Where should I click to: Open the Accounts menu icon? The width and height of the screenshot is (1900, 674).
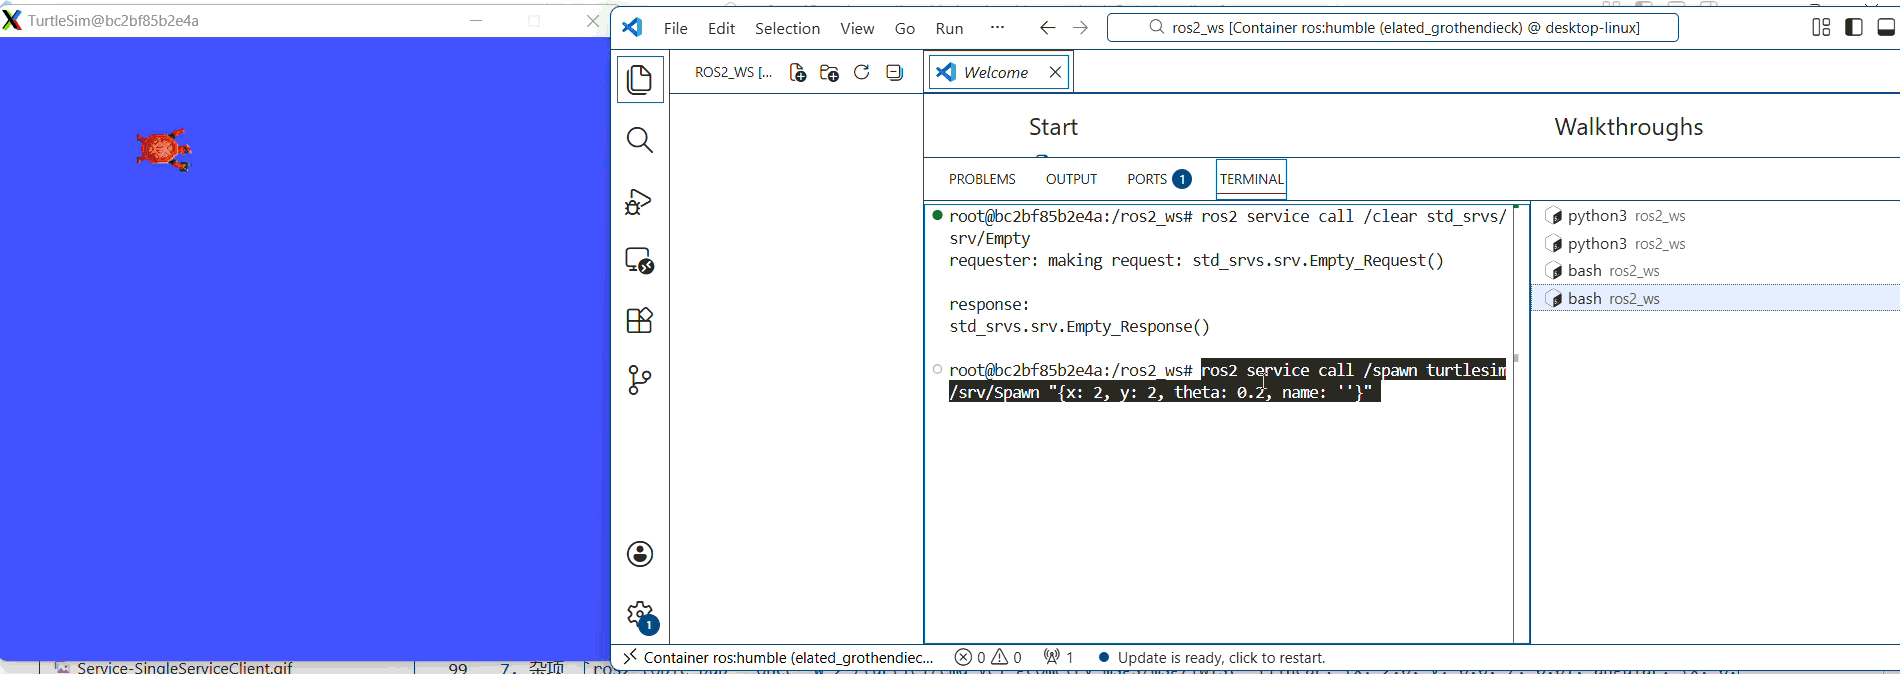click(640, 554)
